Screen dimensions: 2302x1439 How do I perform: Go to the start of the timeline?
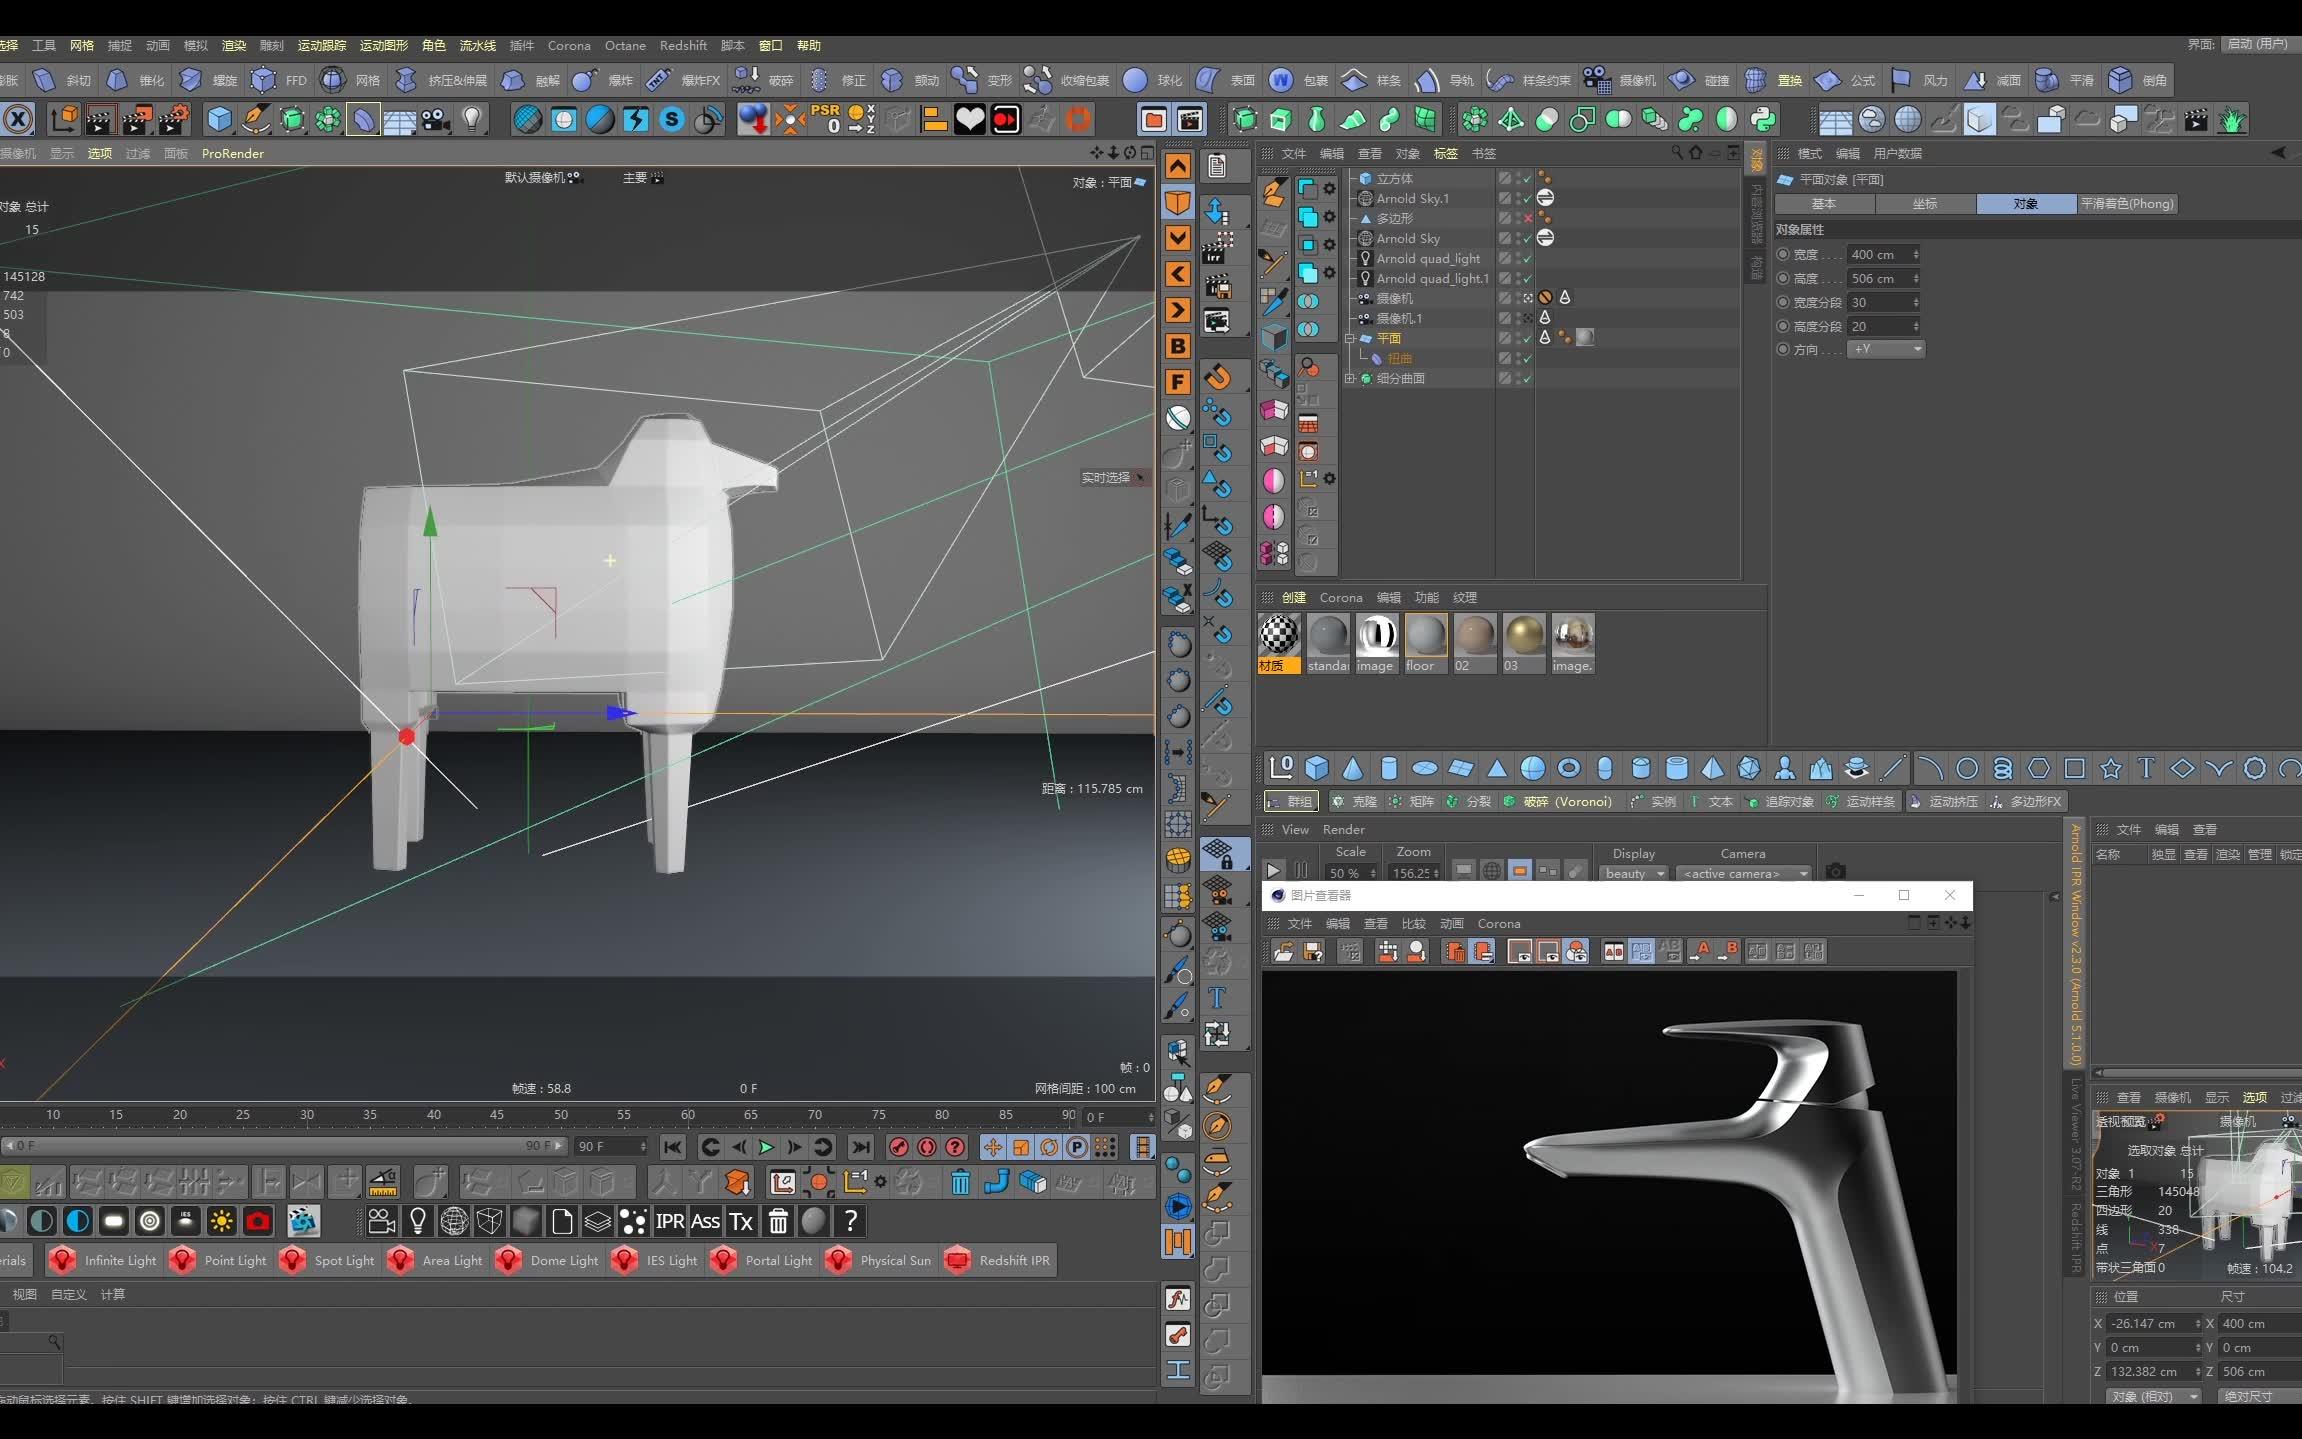672,1147
